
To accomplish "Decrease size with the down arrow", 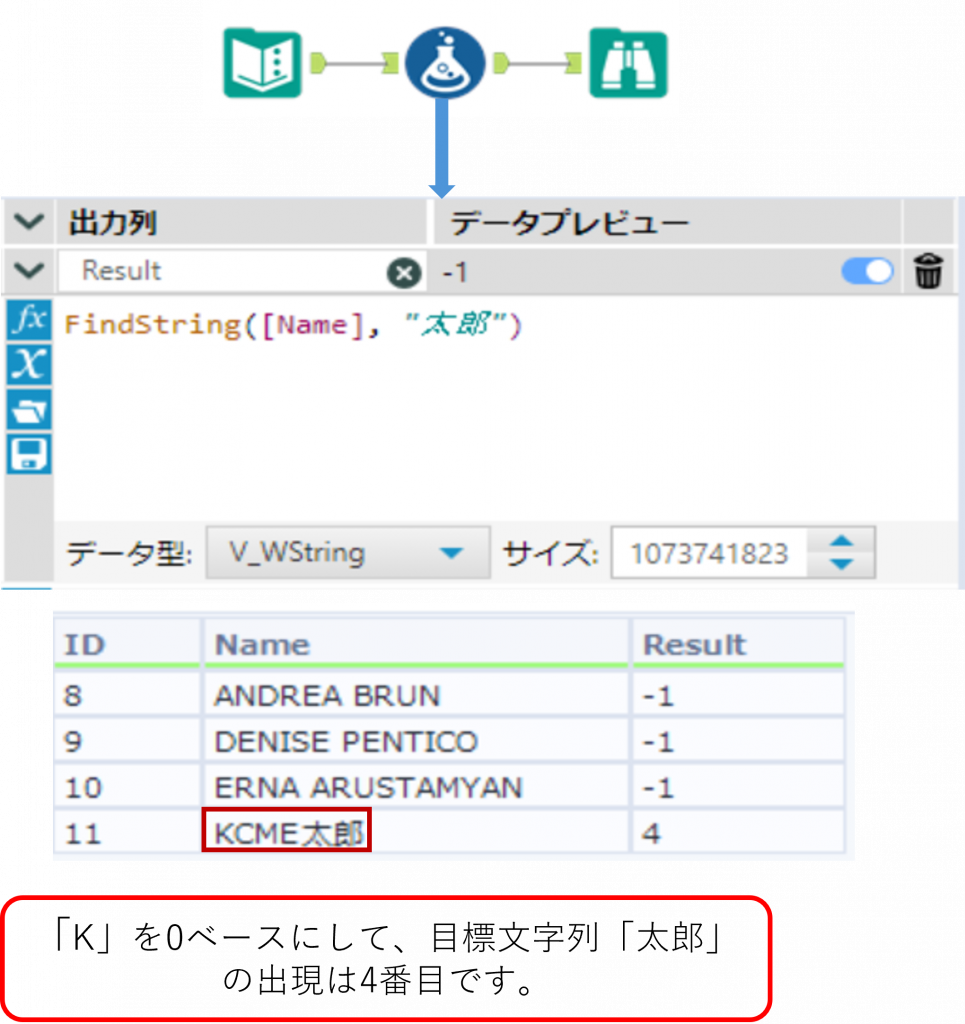I will click(843, 565).
